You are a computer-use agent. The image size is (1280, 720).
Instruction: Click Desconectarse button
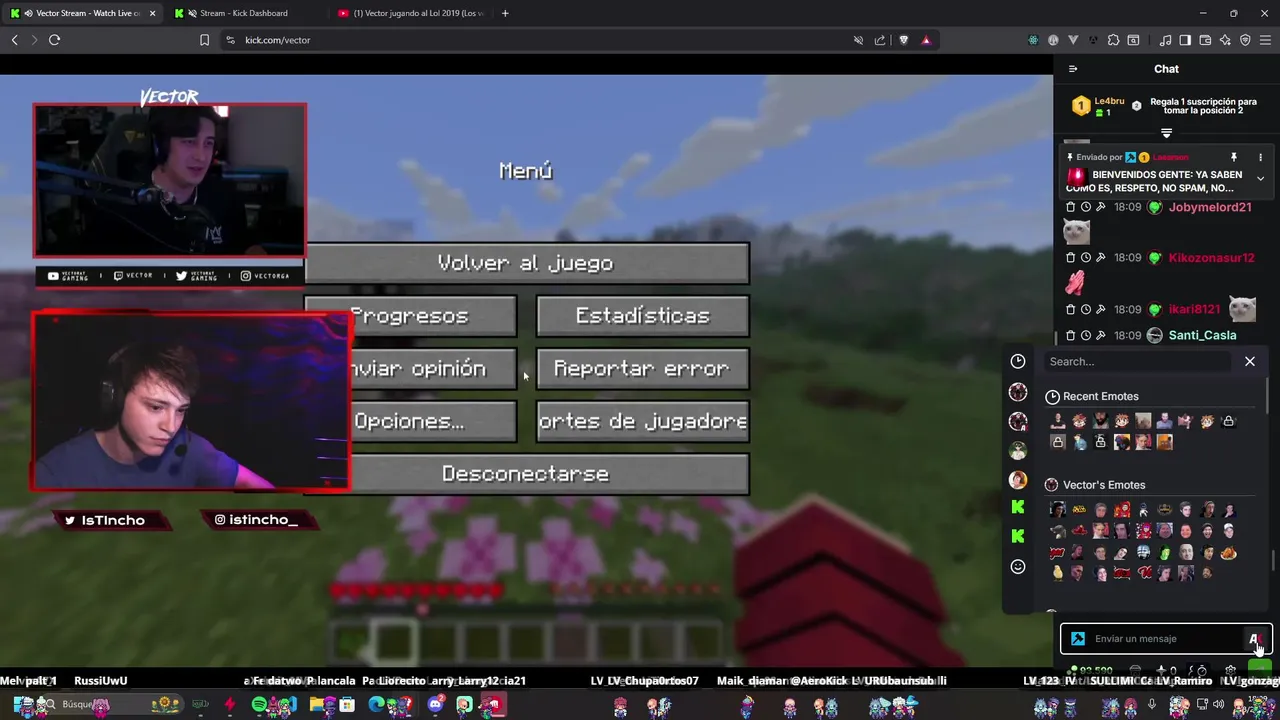coord(526,474)
